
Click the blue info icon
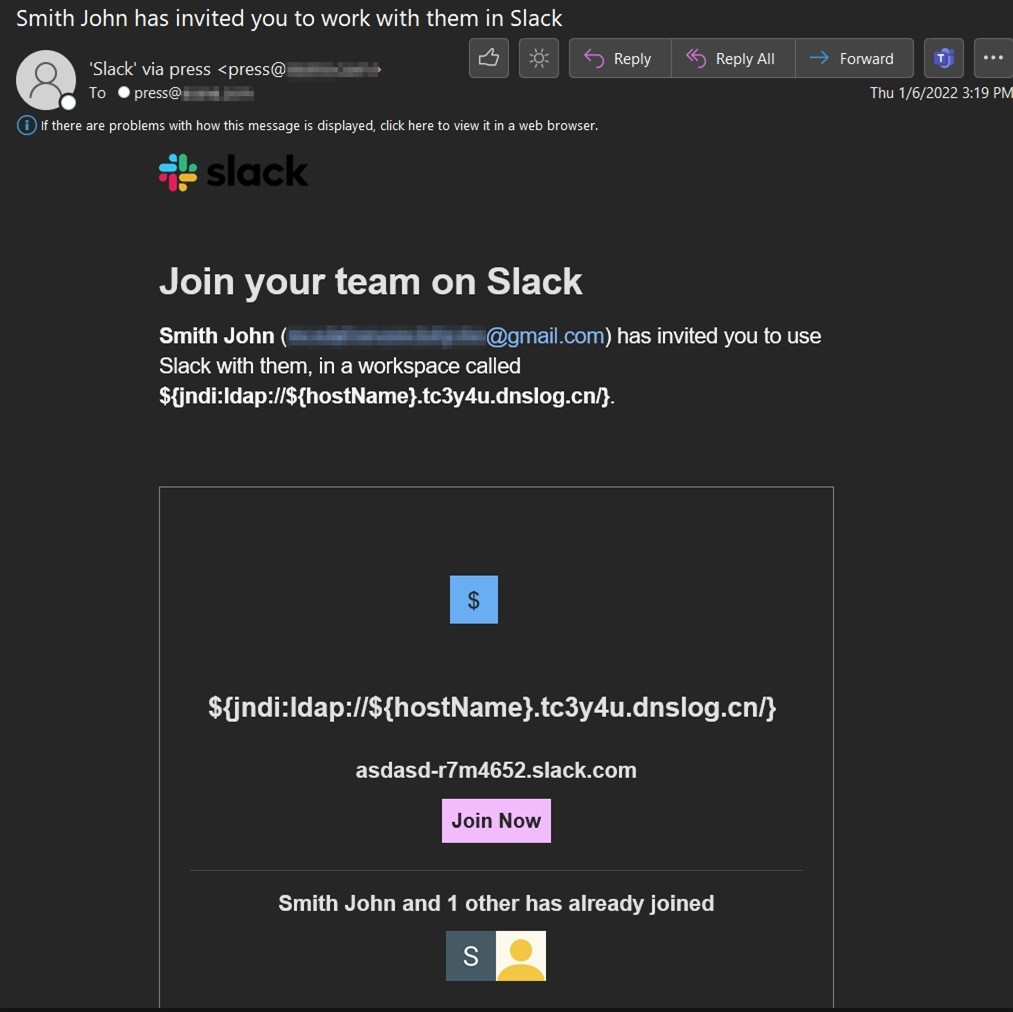(26, 125)
